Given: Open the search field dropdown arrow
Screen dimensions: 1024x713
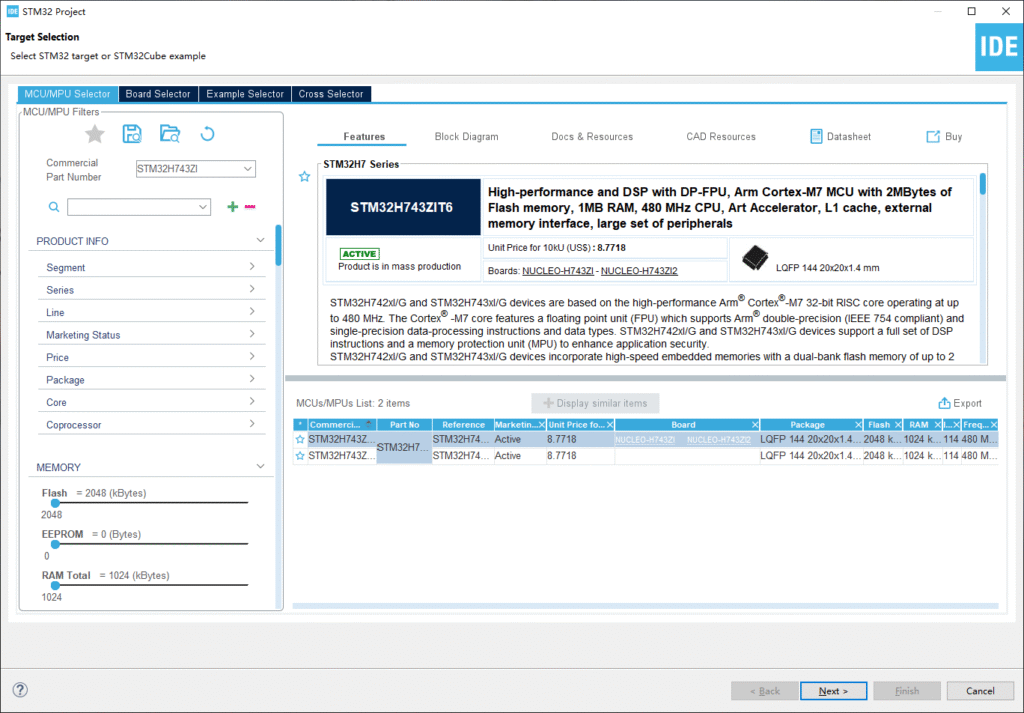Looking at the screenshot, I should pyautogui.click(x=202, y=207).
